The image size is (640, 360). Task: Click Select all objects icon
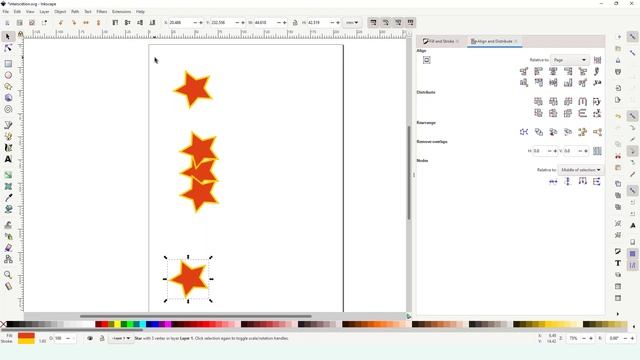point(7,23)
